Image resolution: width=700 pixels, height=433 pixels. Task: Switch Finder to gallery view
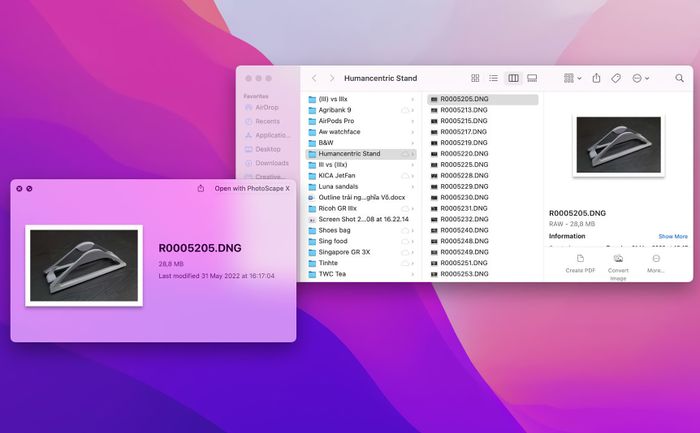click(x=532, y=78)
